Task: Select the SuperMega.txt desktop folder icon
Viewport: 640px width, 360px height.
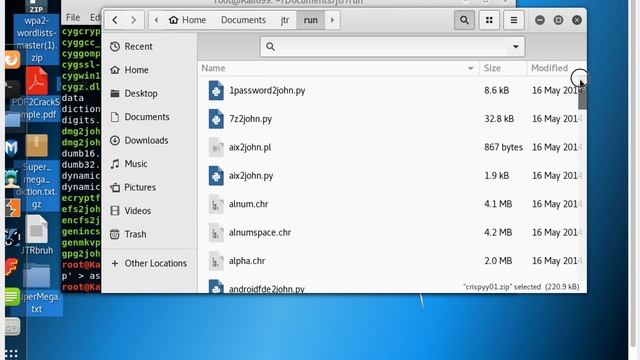Action: tap(37, 289)
